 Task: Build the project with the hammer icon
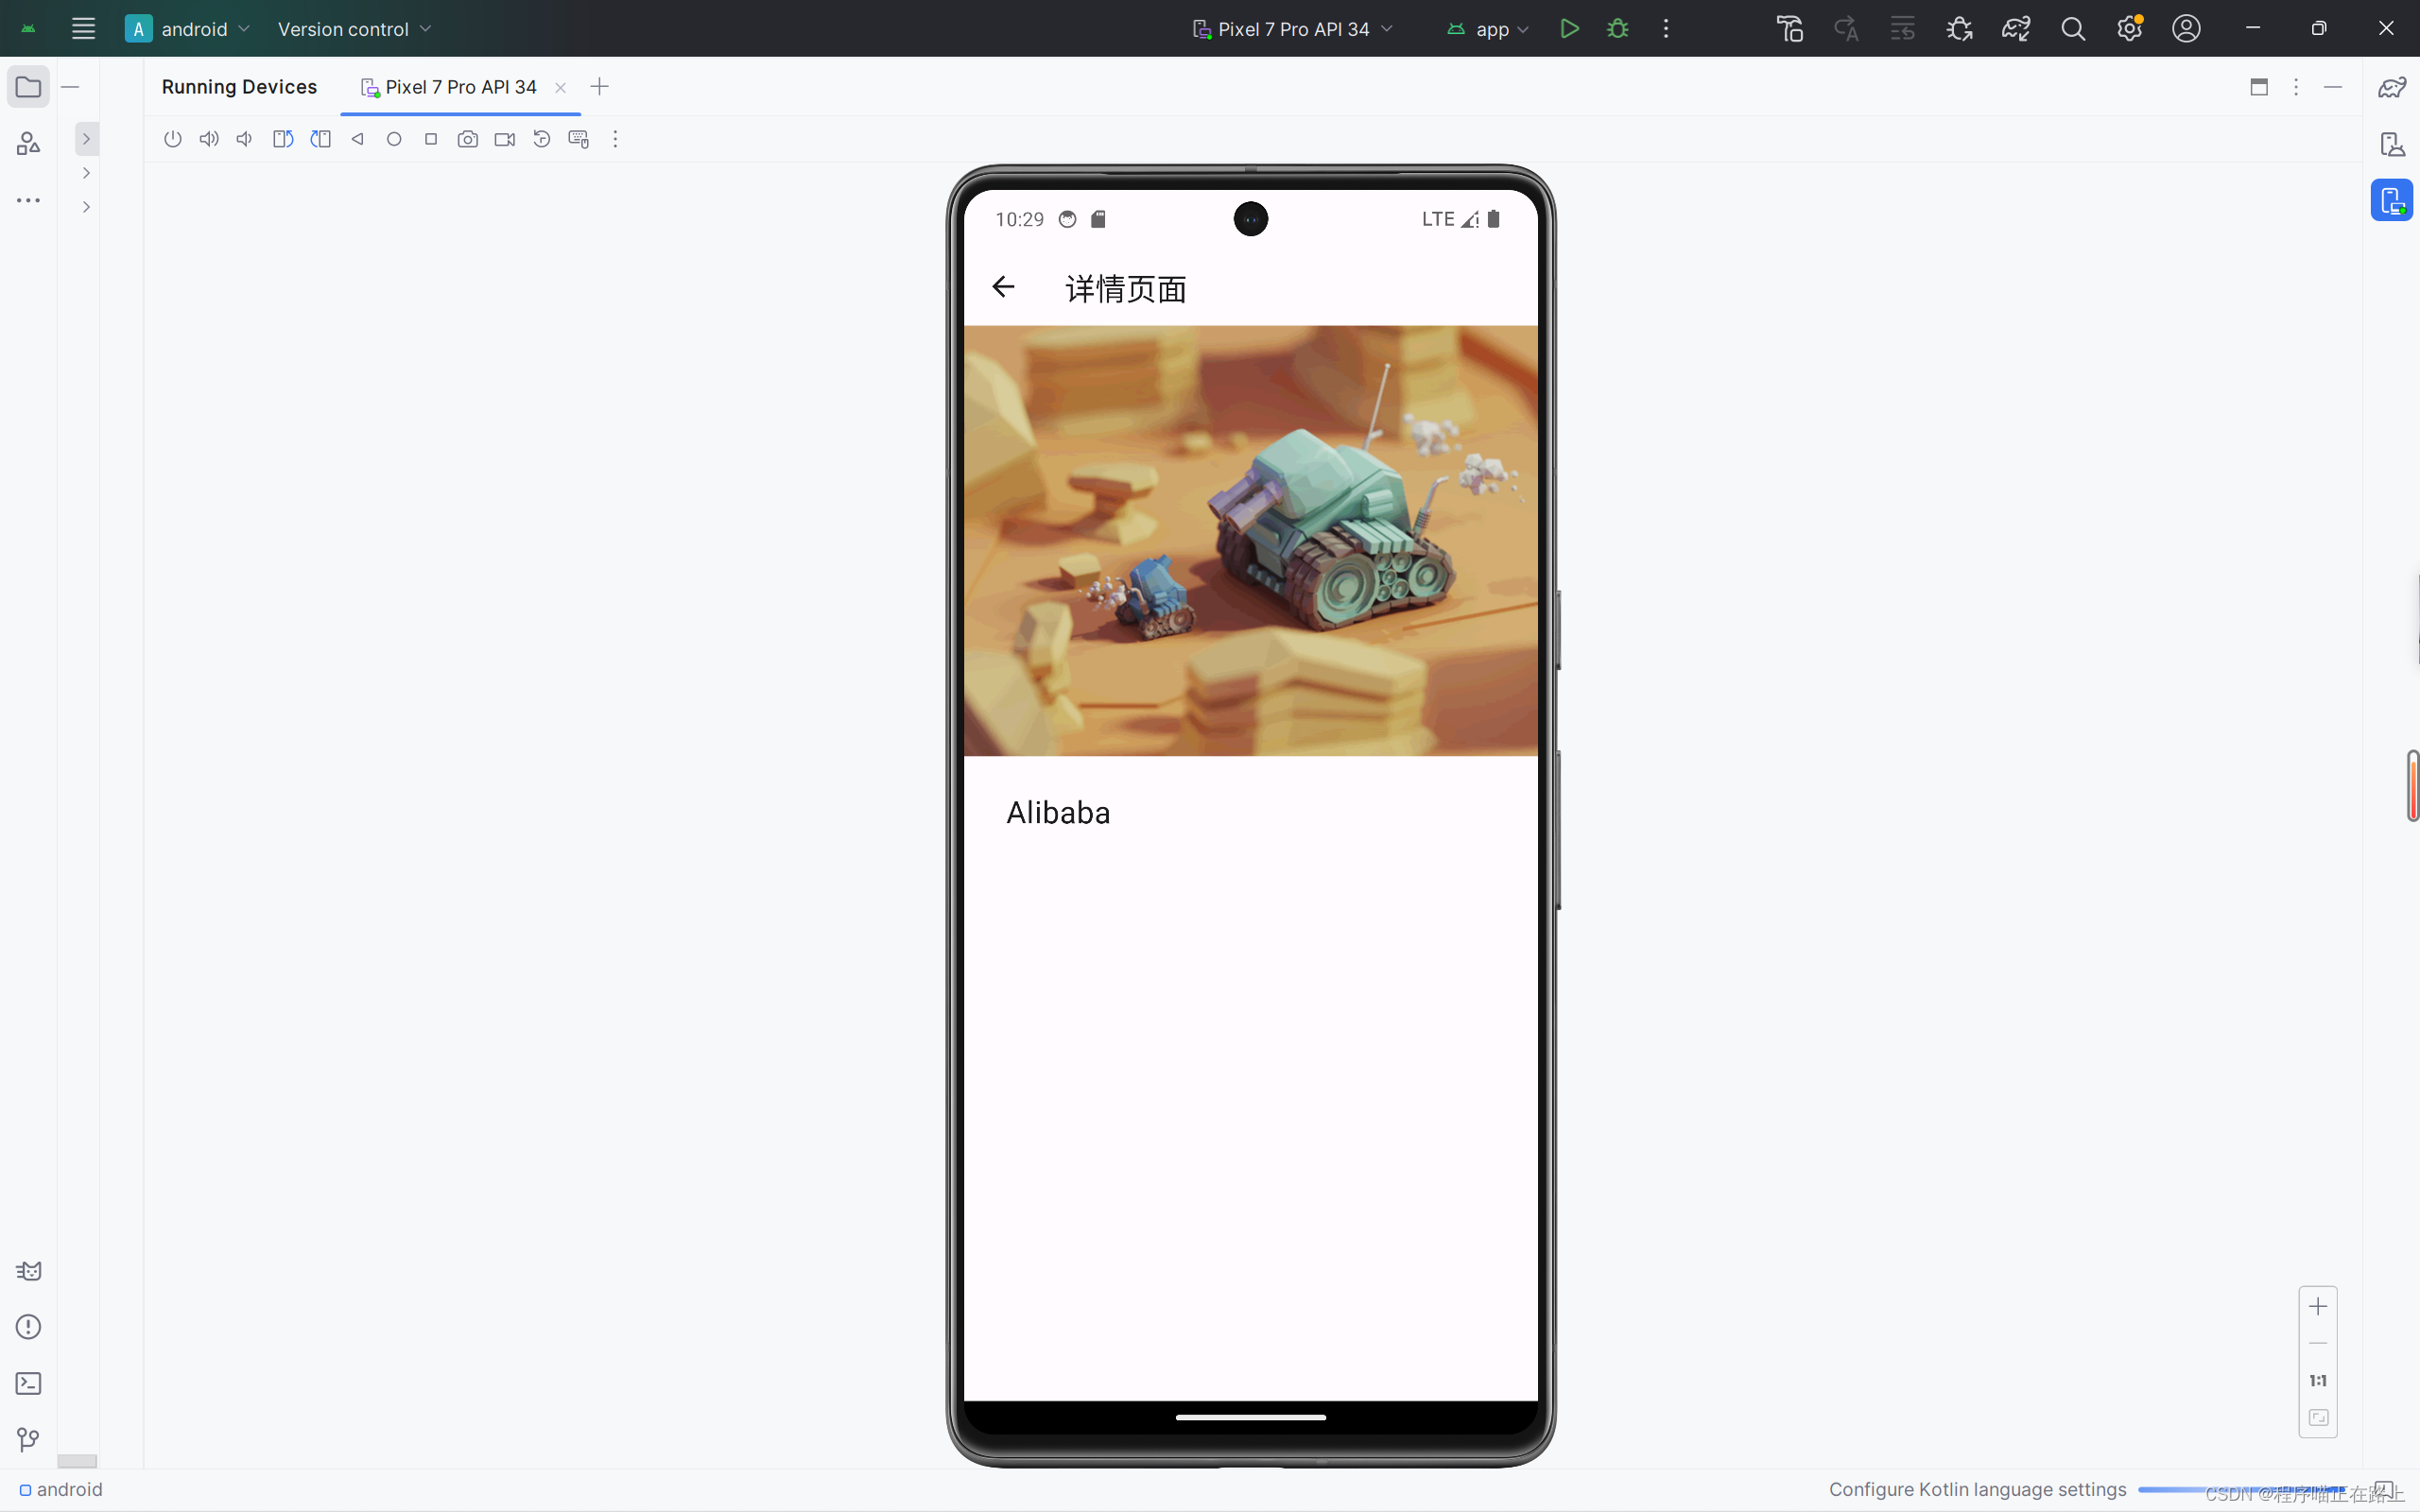[x=1790, y=28]
